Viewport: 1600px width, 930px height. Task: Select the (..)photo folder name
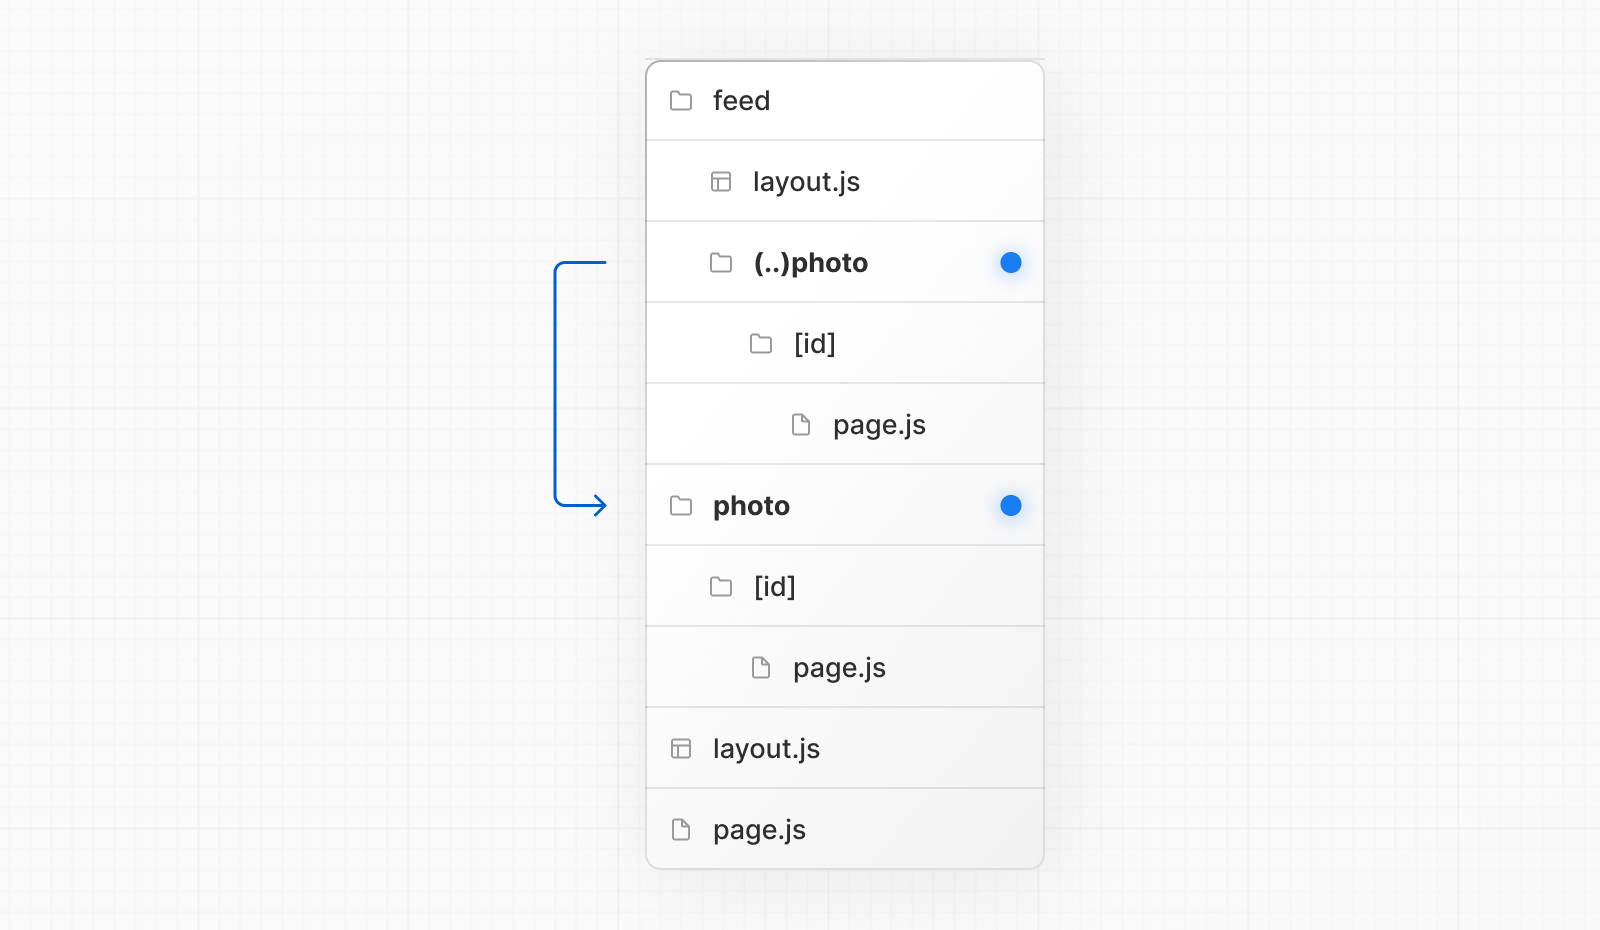810,263
